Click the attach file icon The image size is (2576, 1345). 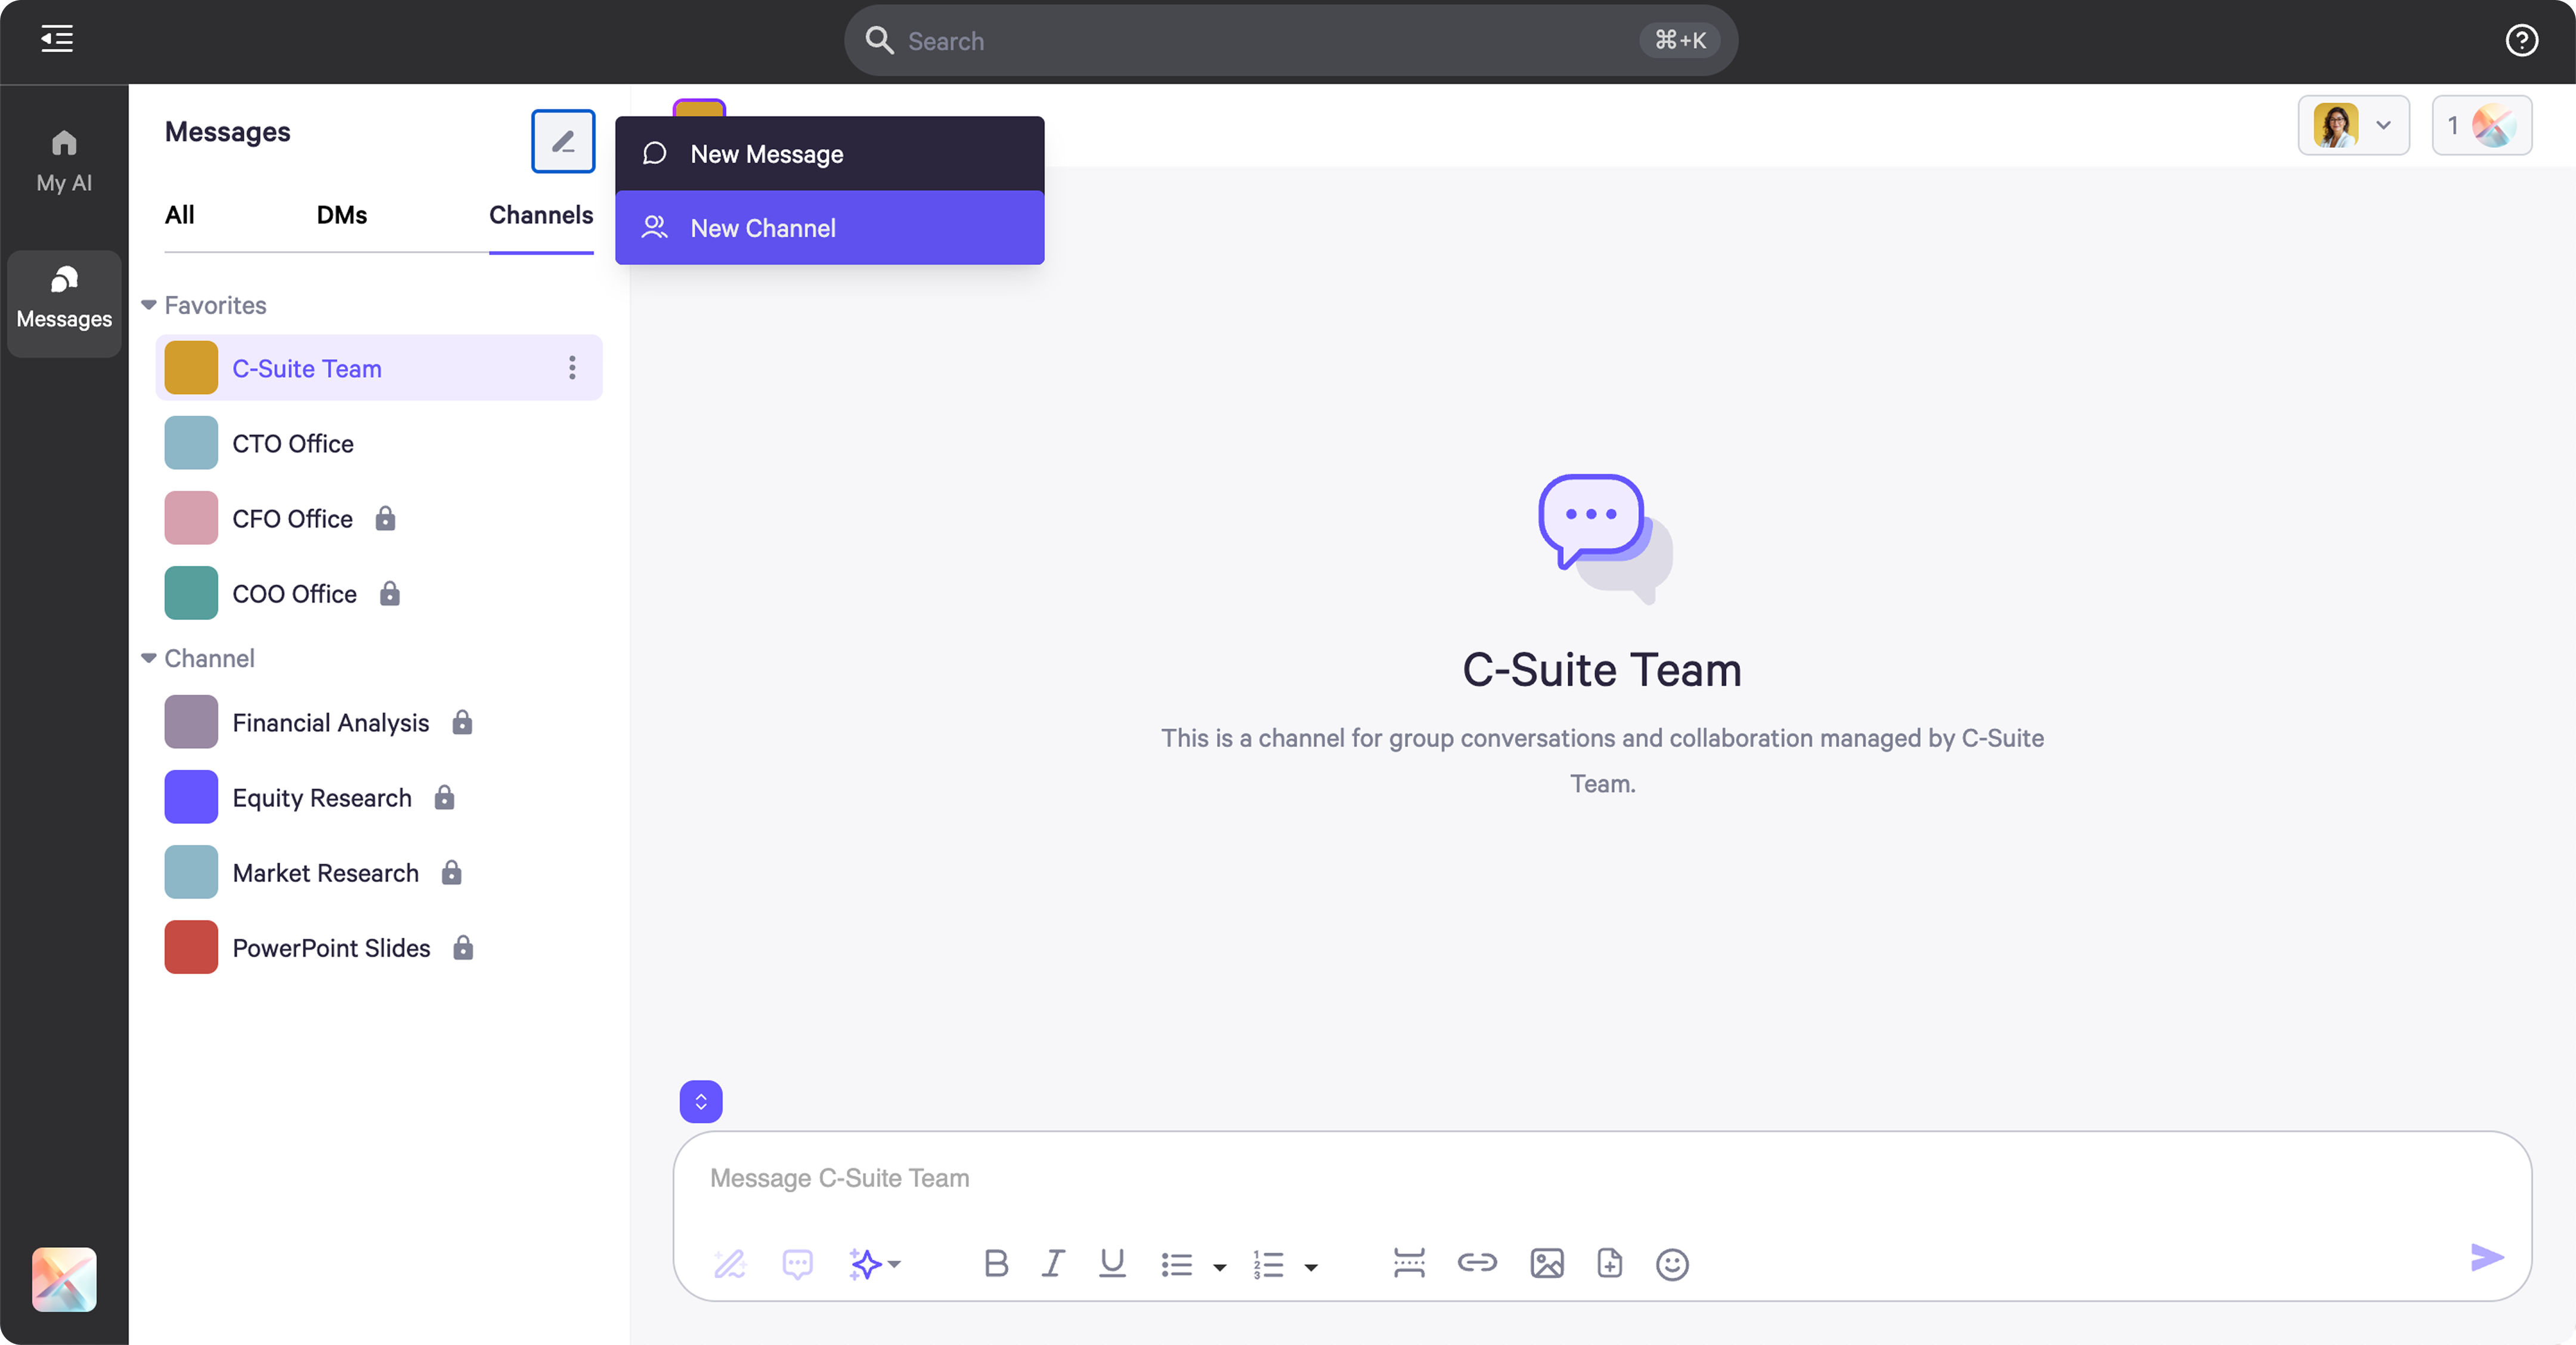1609,1263
